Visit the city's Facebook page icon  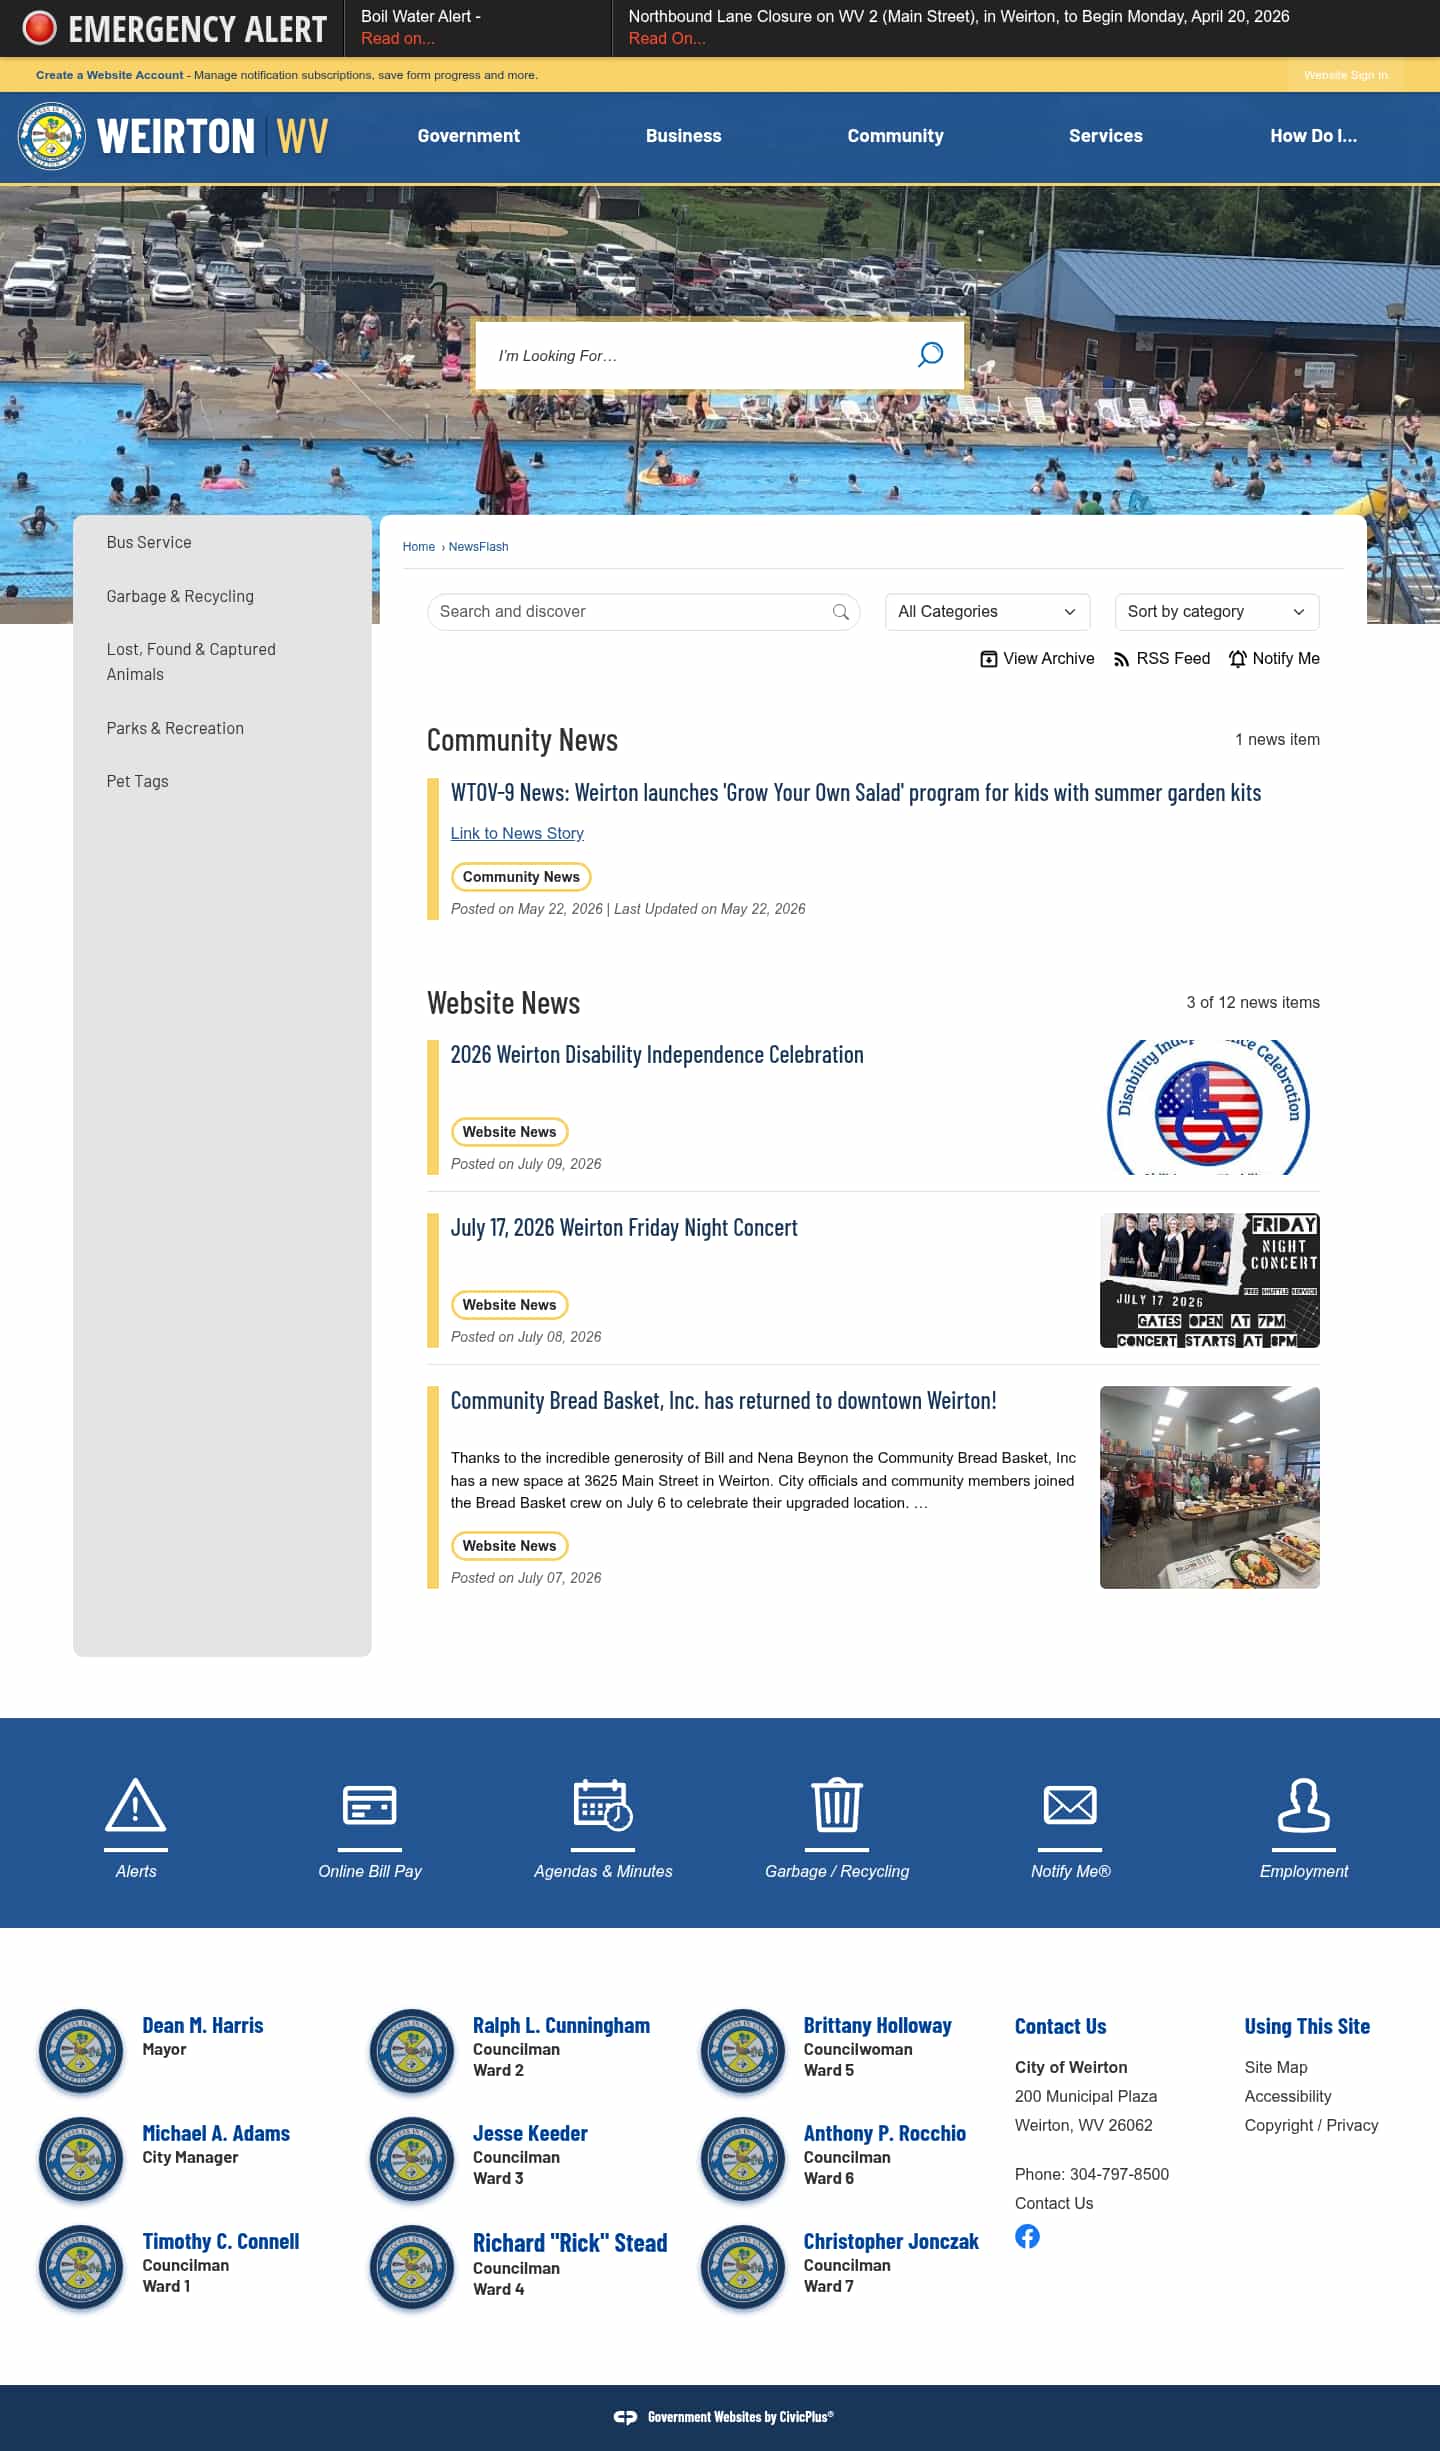[x=1027, y=2236]
